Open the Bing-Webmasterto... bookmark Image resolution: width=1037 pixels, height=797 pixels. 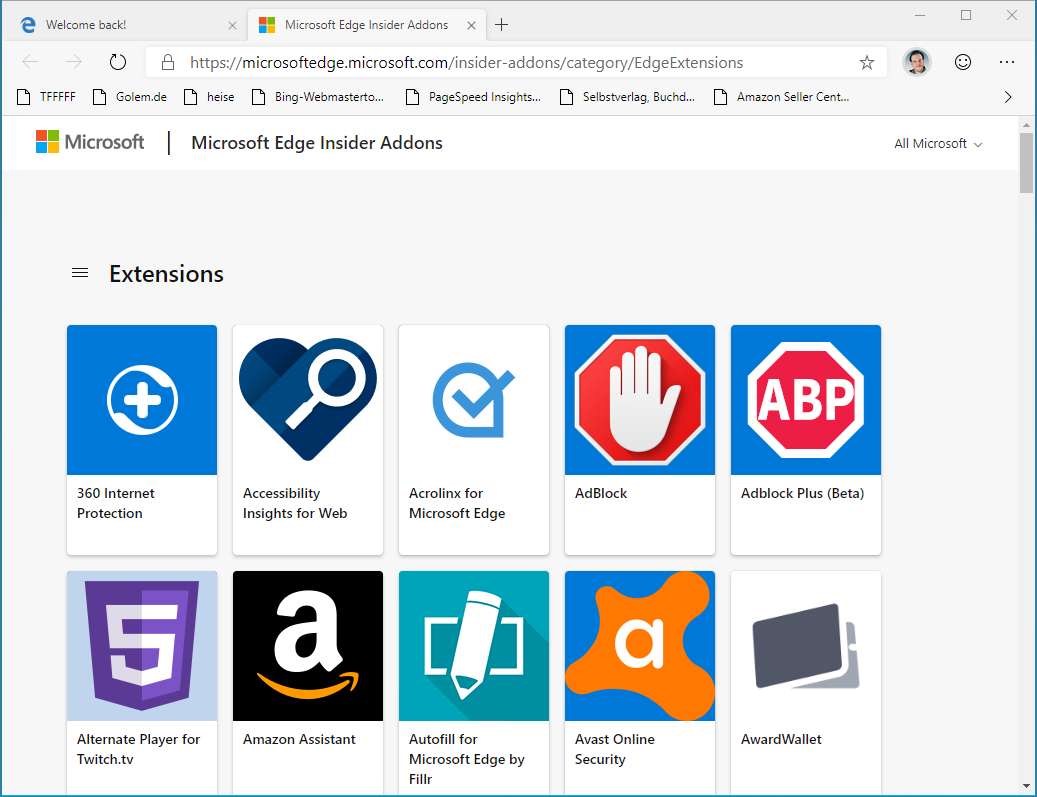(x=318, y=97)
